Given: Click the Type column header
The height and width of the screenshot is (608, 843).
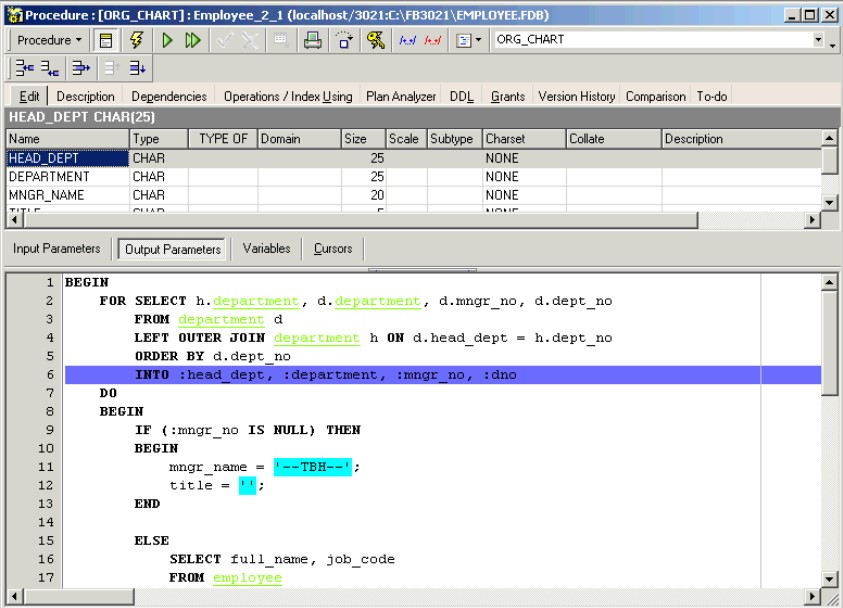Looking at the screenshot, I should coord(159,139).
